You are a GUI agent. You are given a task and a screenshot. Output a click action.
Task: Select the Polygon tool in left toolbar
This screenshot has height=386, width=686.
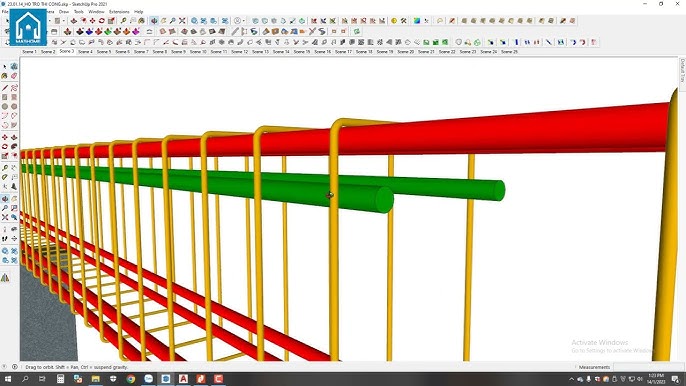point(14,106)
